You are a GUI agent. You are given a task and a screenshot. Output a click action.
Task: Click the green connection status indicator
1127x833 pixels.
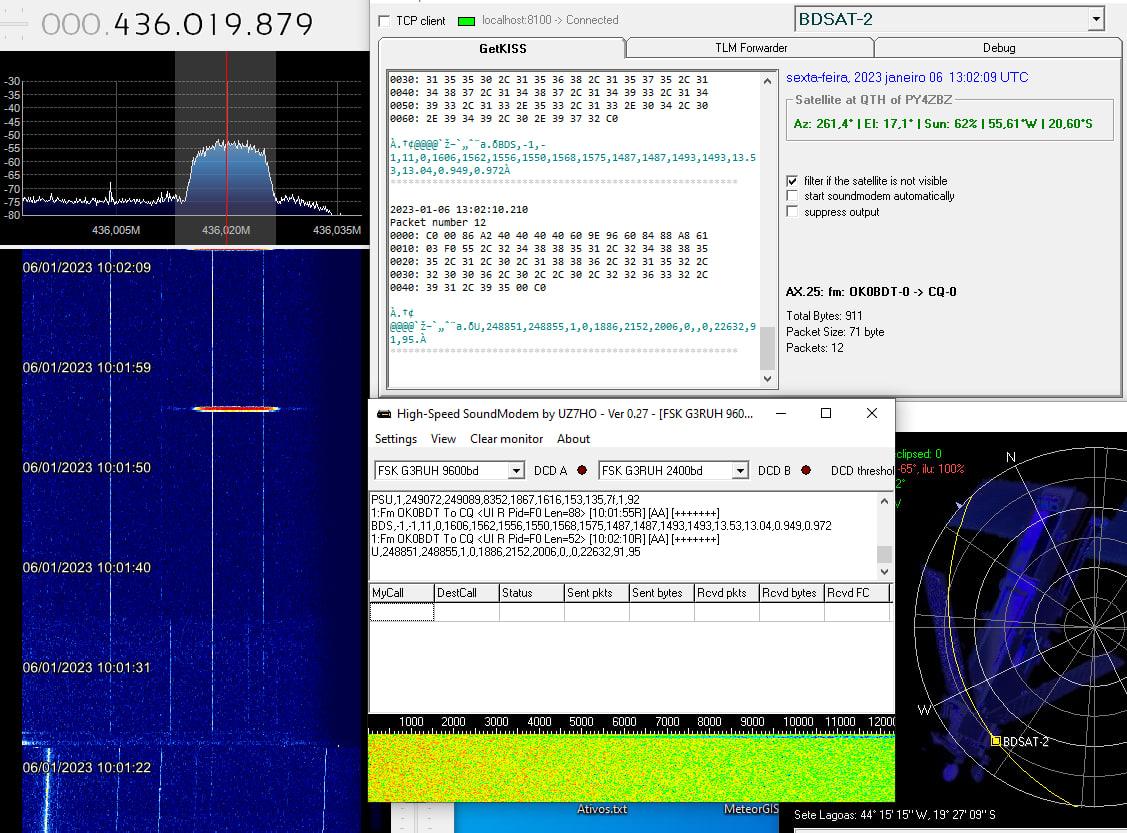point(465,20)
